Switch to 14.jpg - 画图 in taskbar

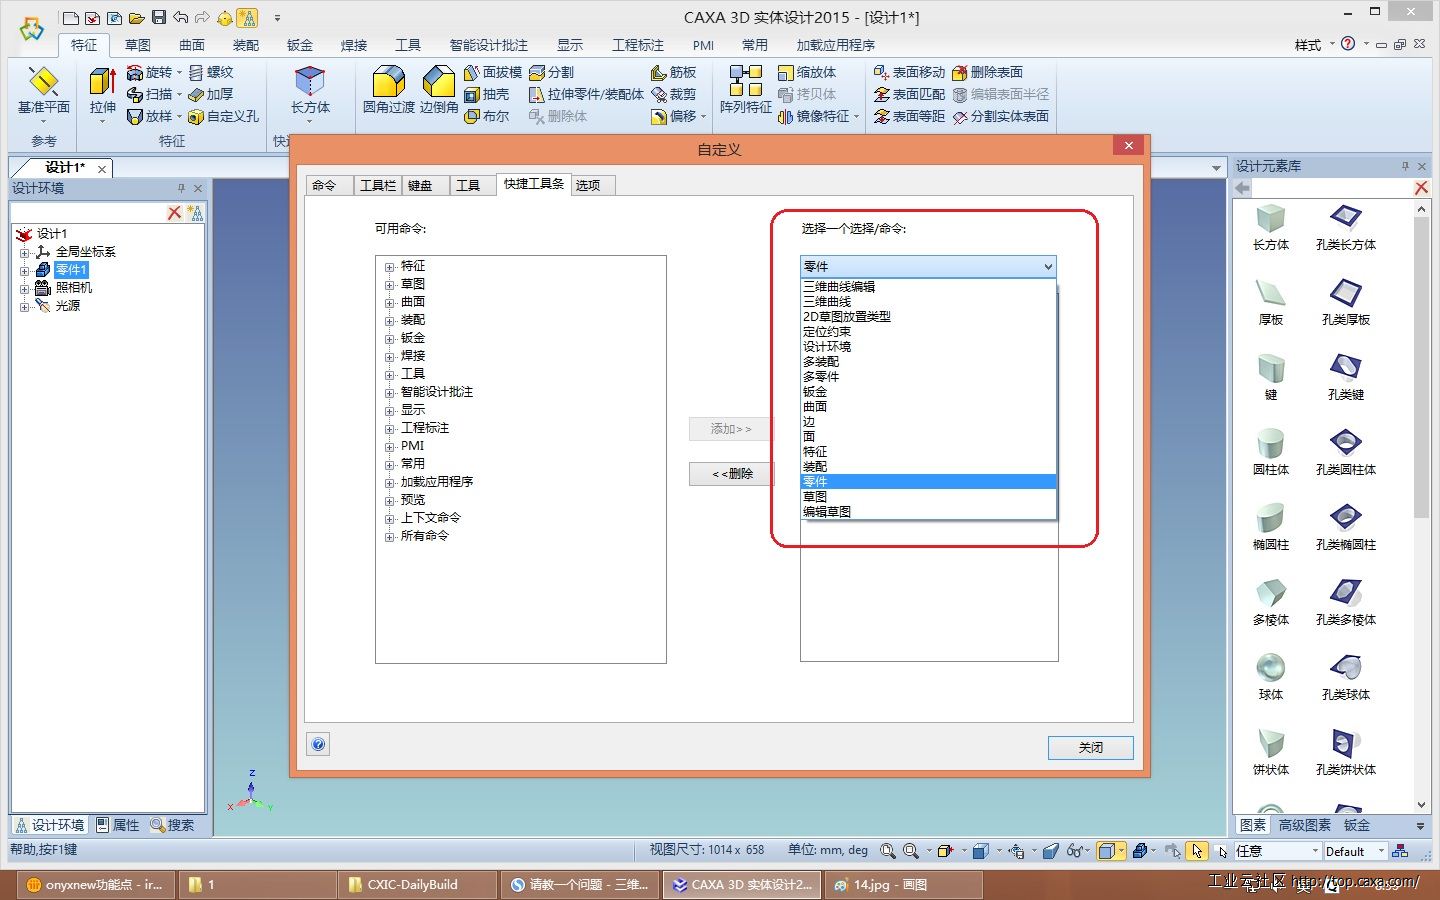pyautogui.click(x=901, y=885)
